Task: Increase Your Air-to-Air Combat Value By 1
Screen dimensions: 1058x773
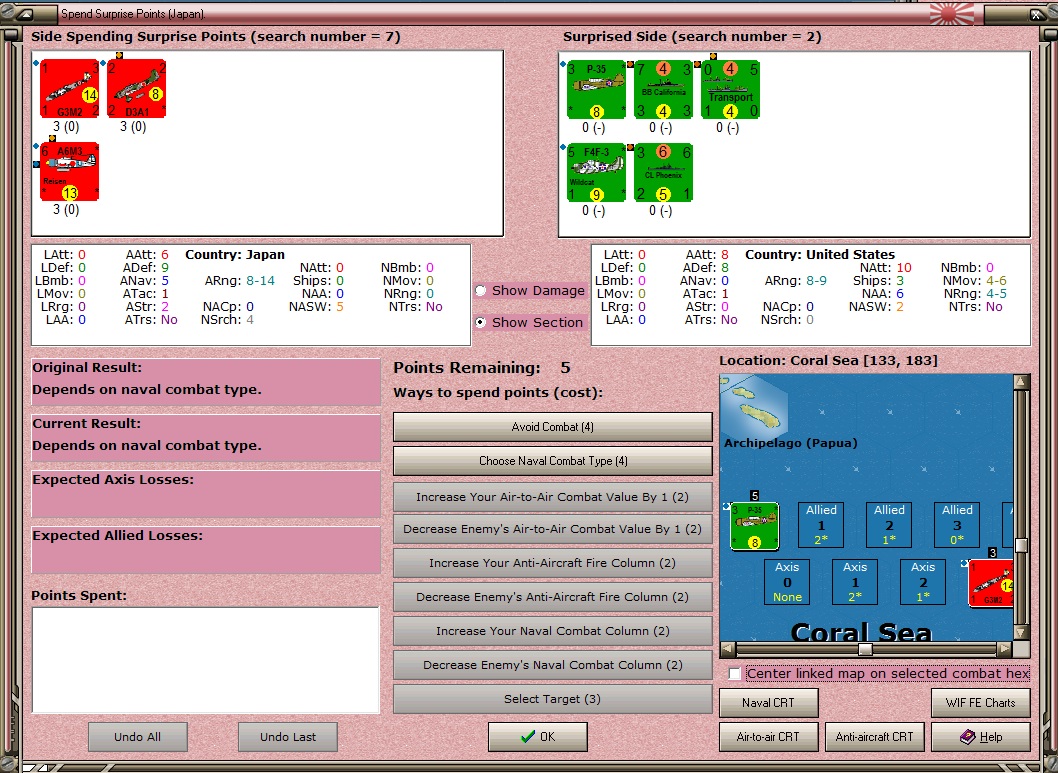Action: [553, 497]
